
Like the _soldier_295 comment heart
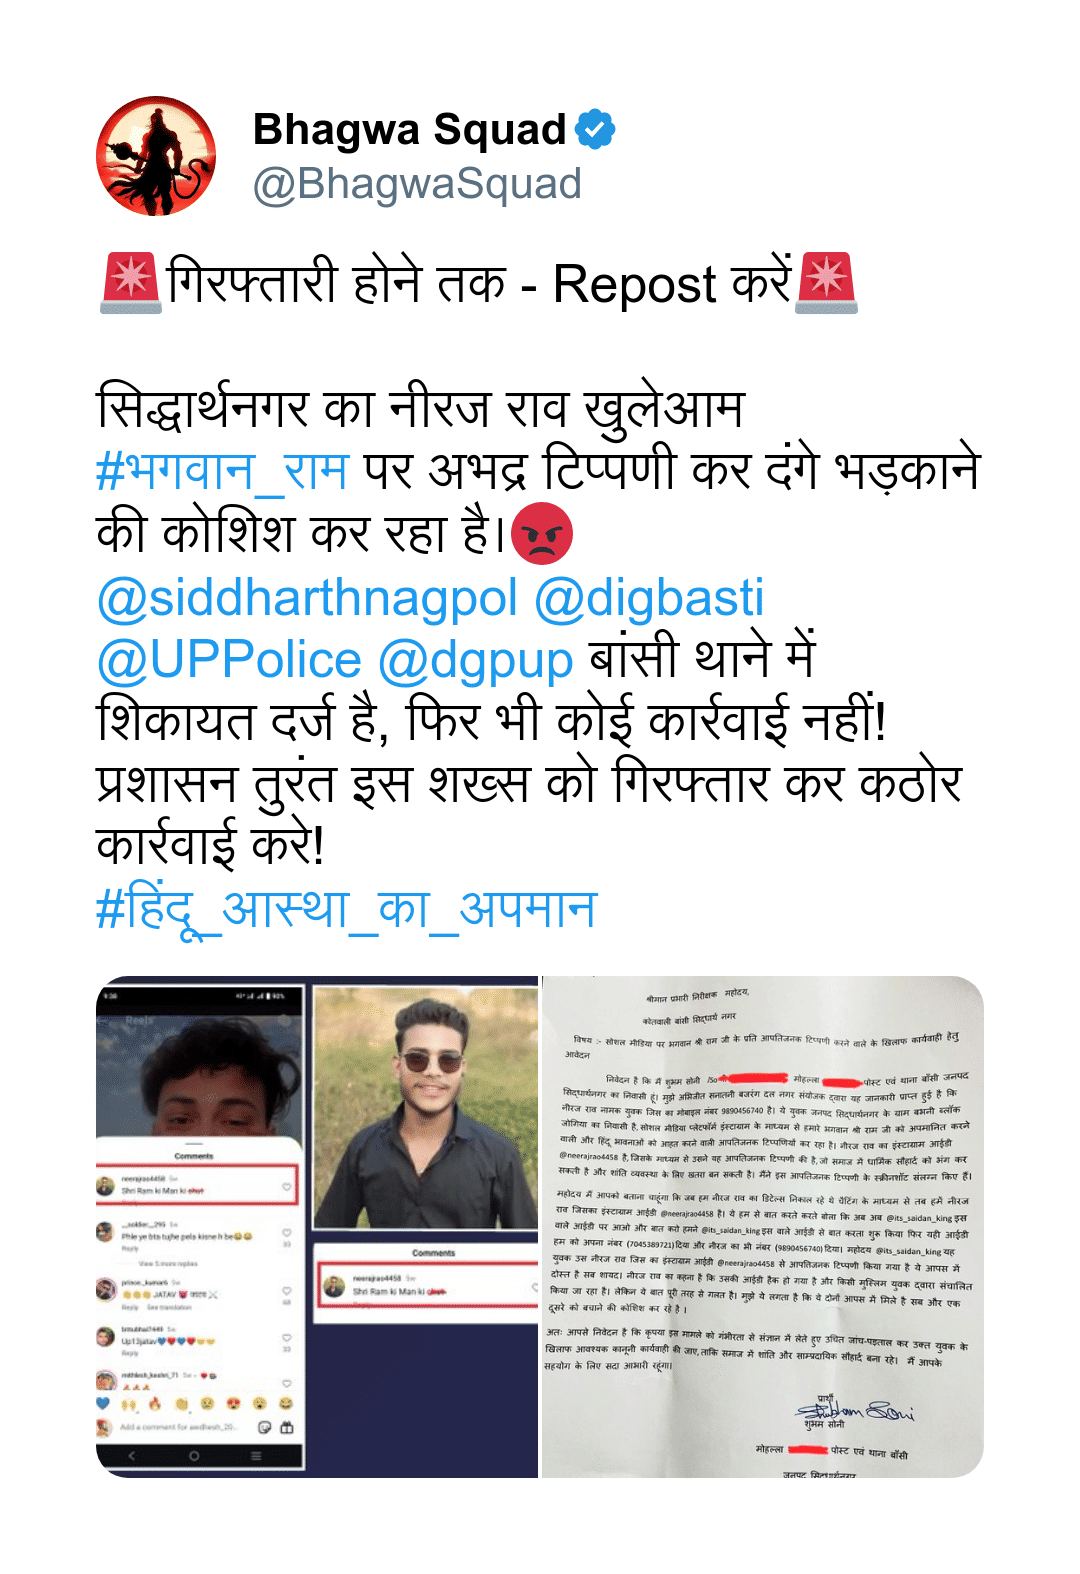coord(287,1233)
